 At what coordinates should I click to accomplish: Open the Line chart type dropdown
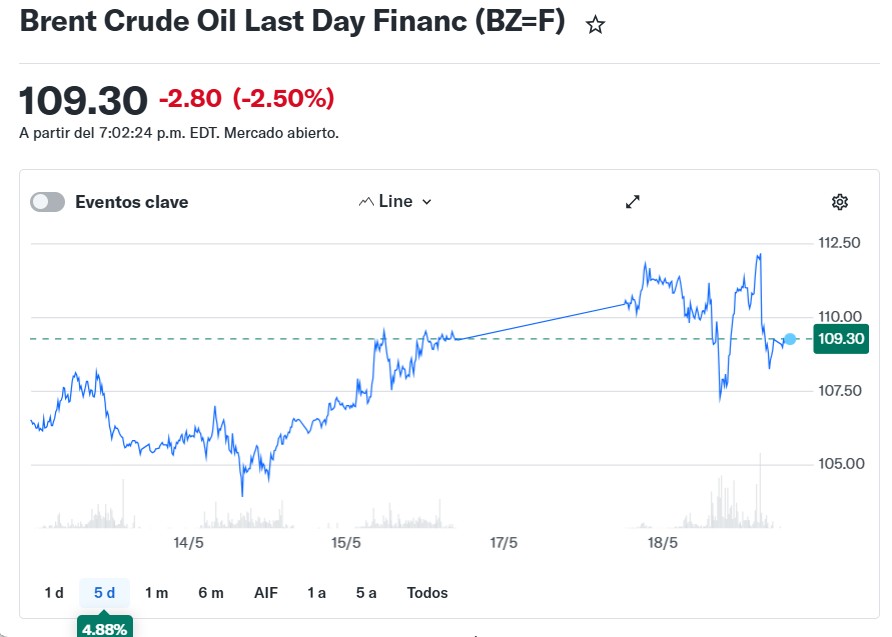(395, 201)
